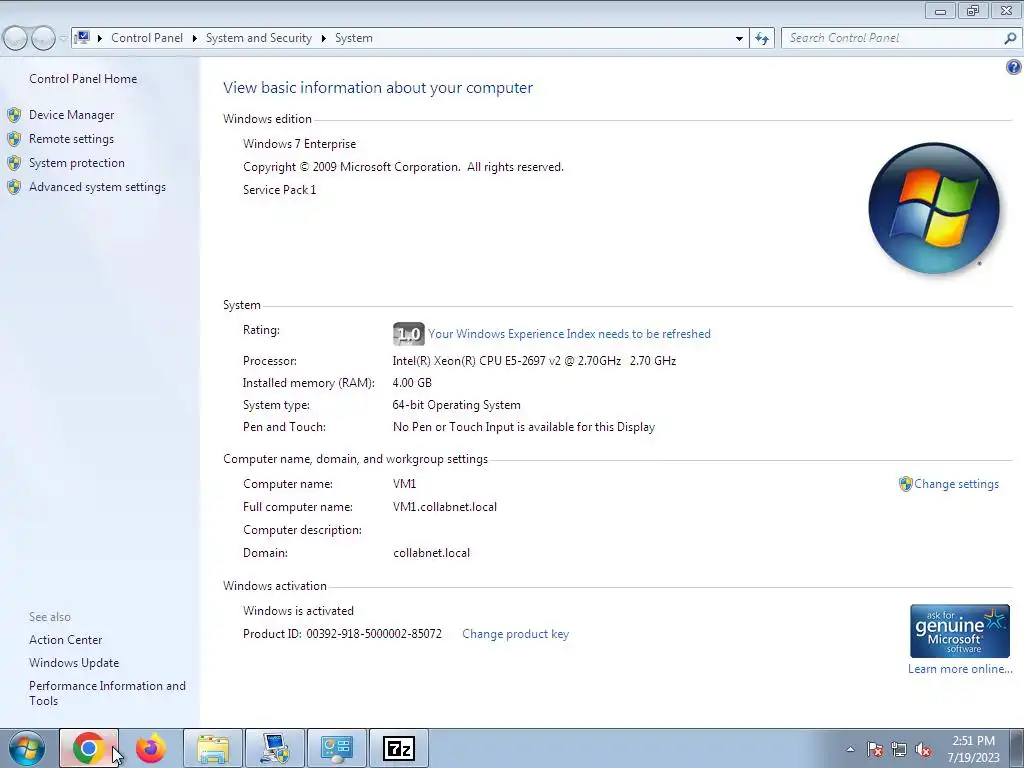Open the address bar history dropdown

[x=739, y=39]
